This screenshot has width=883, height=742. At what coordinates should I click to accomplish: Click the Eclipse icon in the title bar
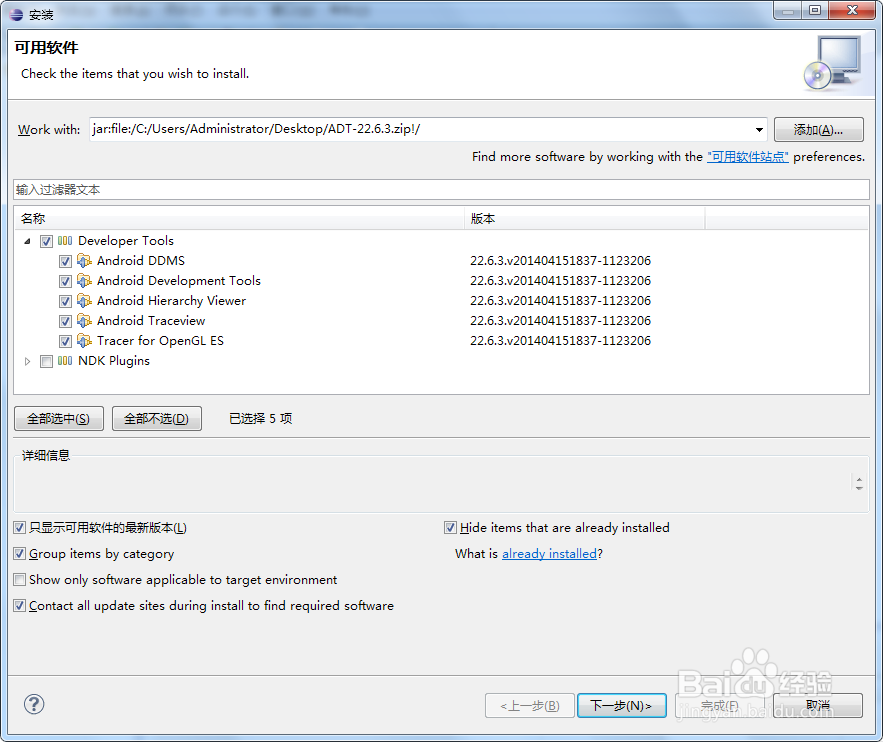[16, 15]
